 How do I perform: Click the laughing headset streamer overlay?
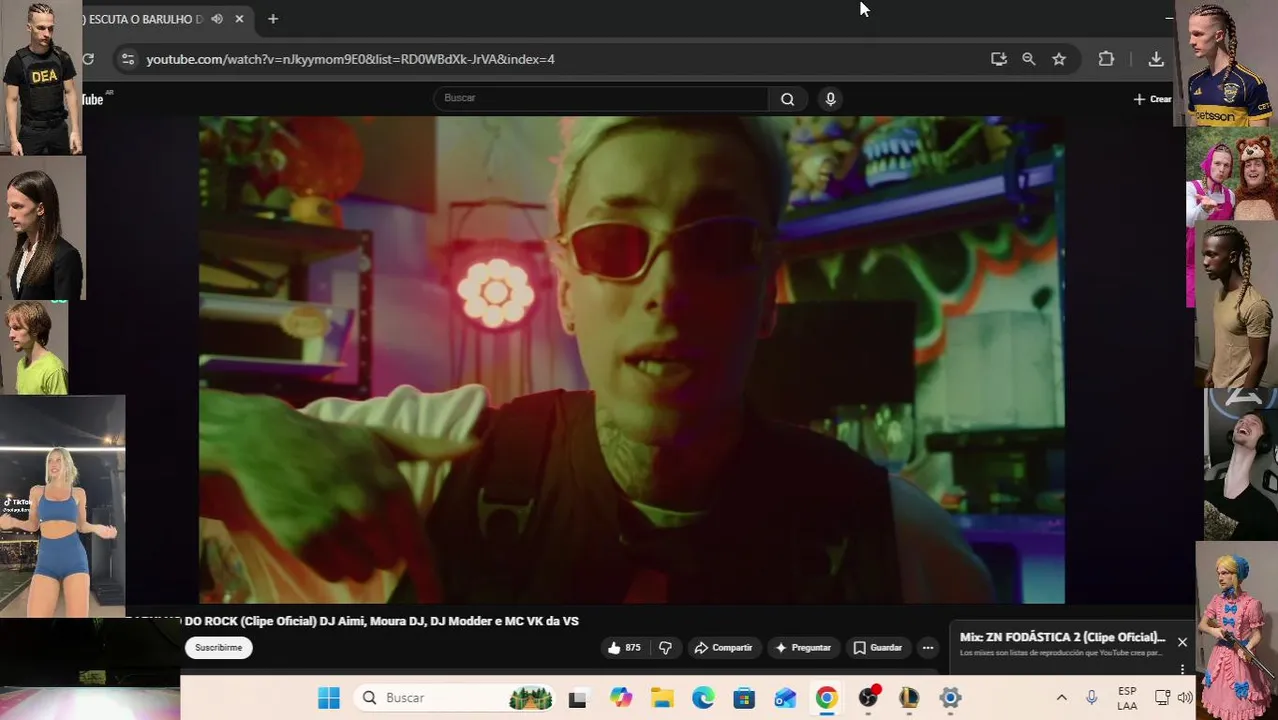pyautogui.click(x=1240, y=464)
